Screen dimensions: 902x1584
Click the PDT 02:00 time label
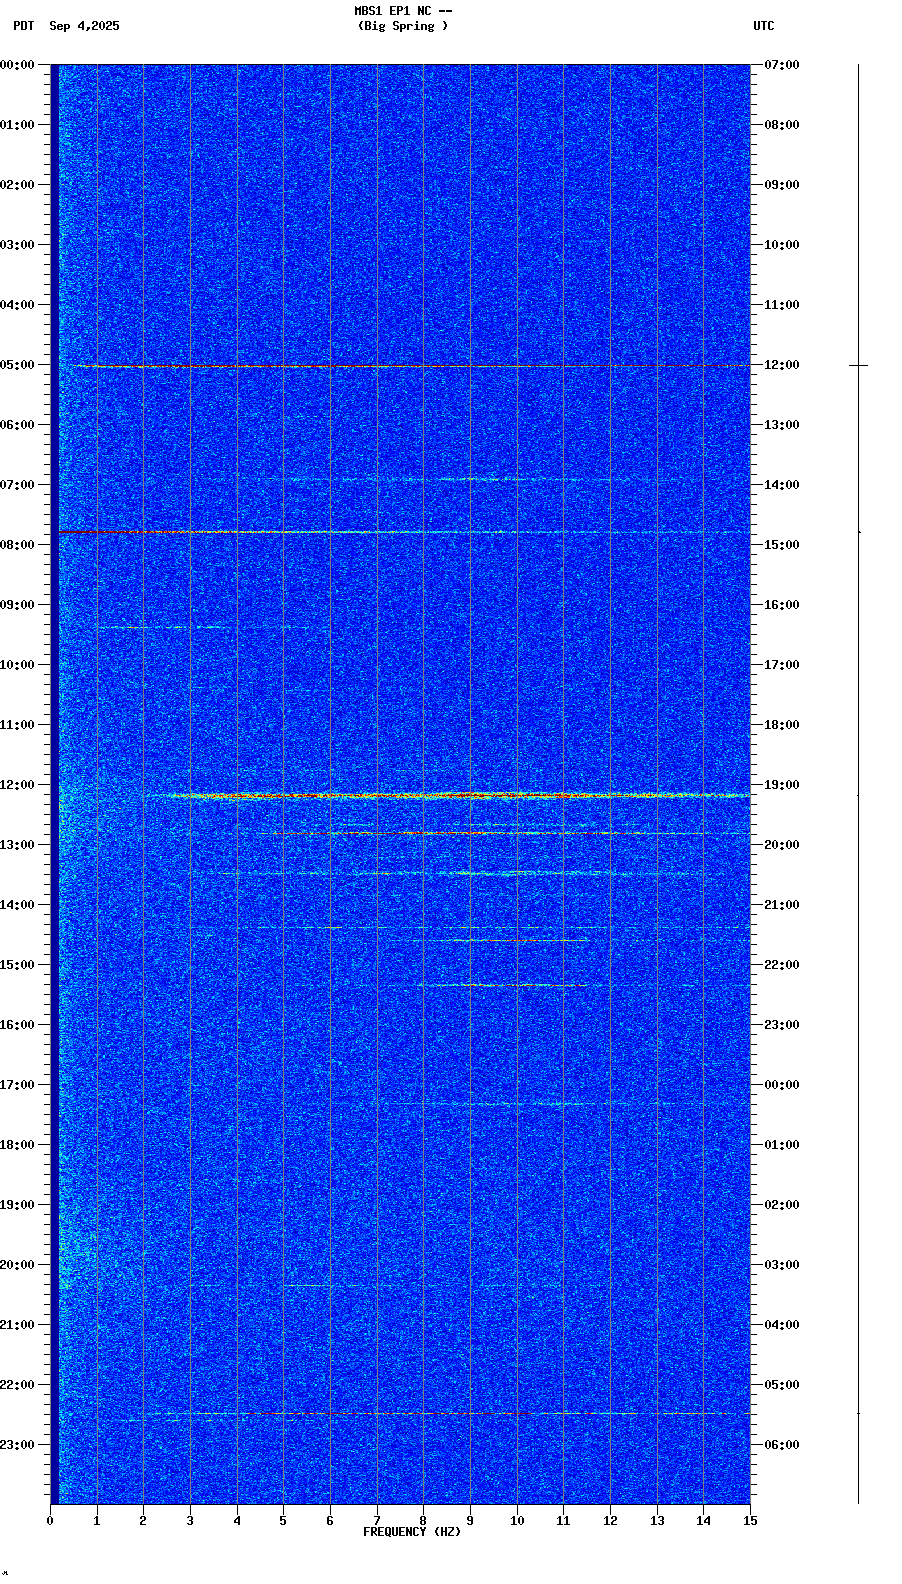(17, 185)
